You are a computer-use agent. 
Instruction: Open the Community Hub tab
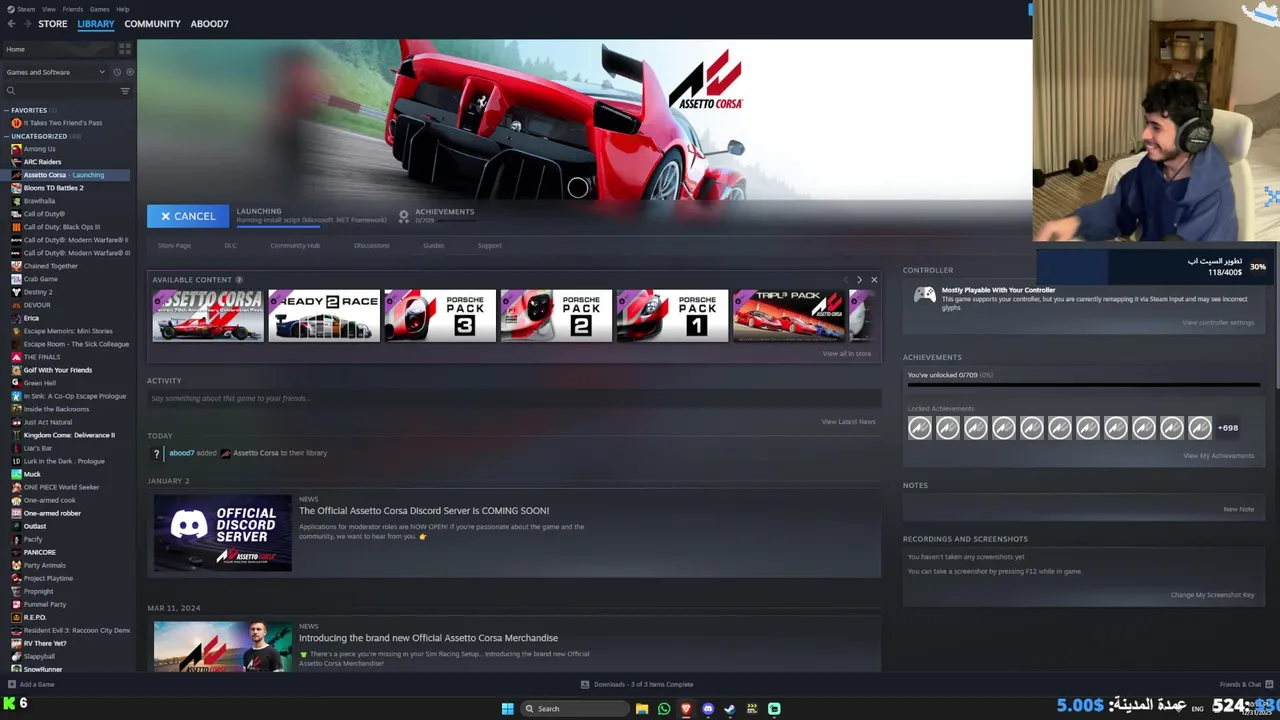click(295, 245)
